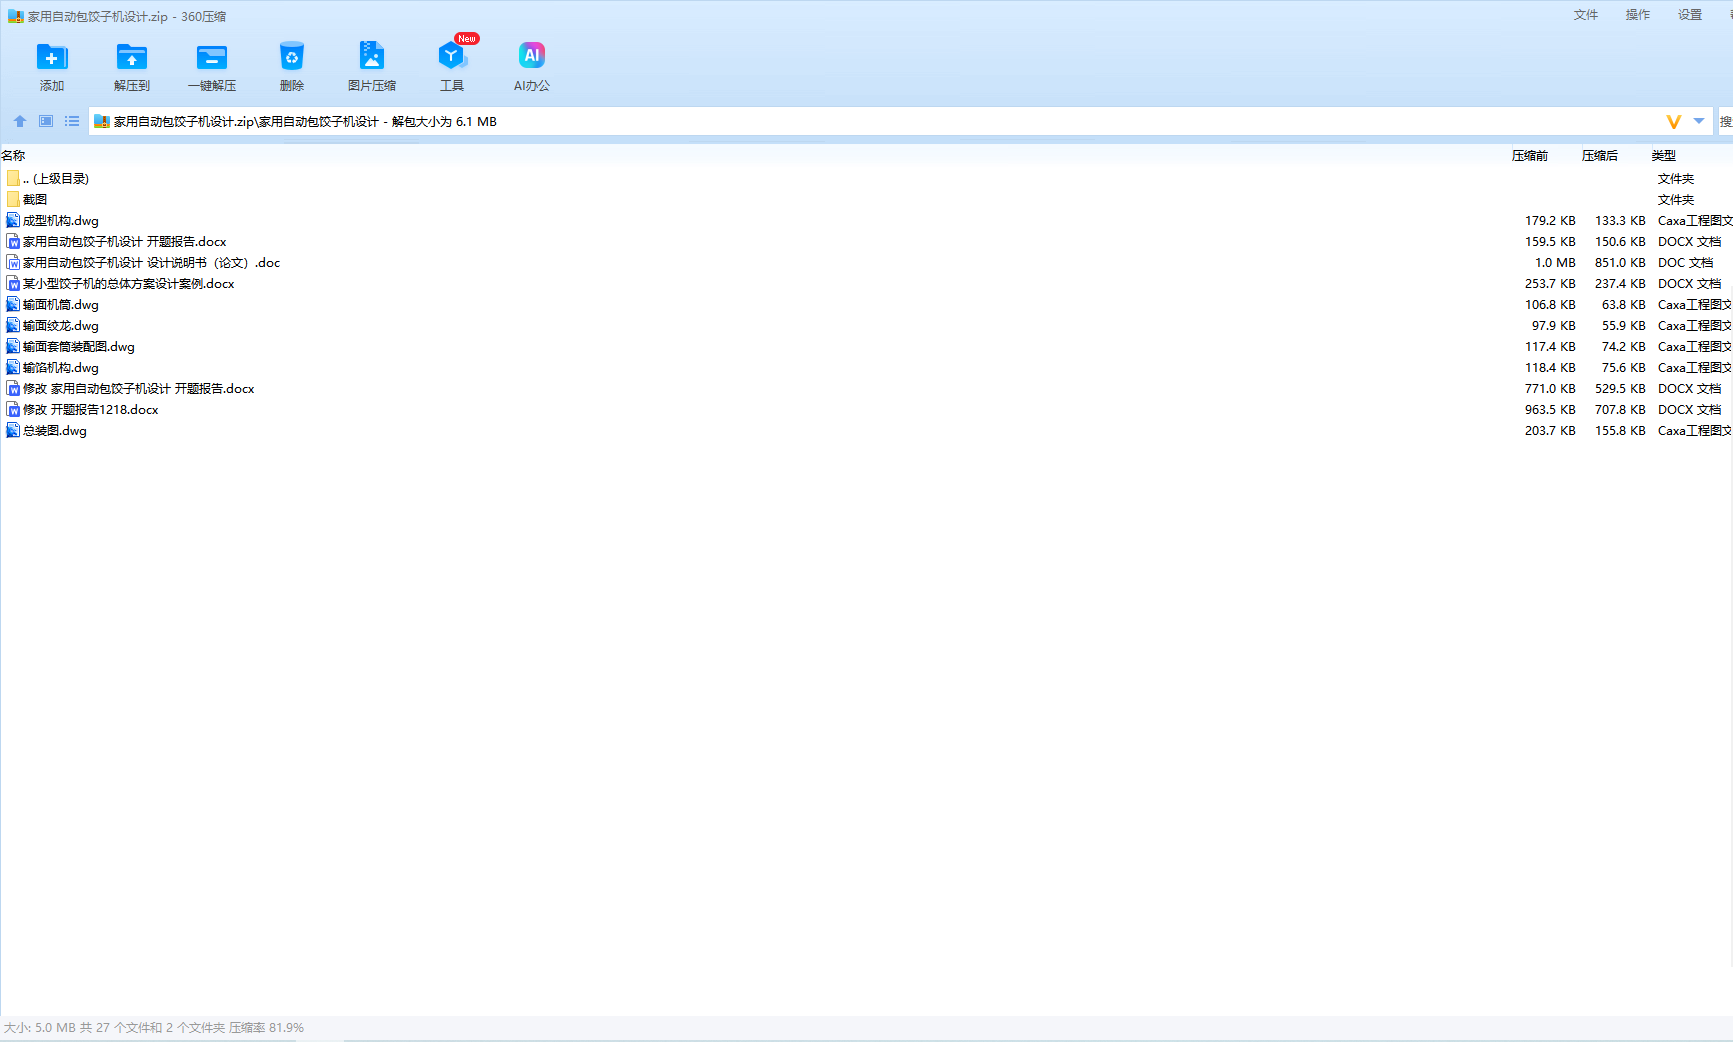1733x1042 pixels.
Task: Go up one directory with the arrow icon
Action: (x=20, y=122)
